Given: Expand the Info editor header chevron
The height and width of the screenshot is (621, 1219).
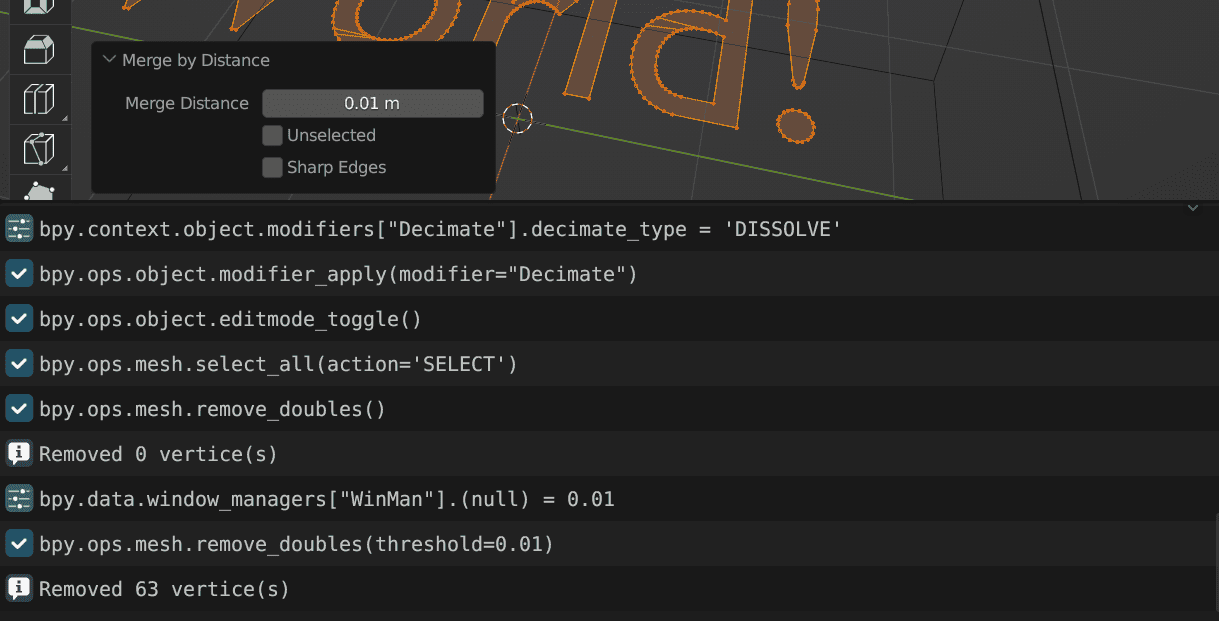Looking at the screenshot, I should pos(1191,208).
